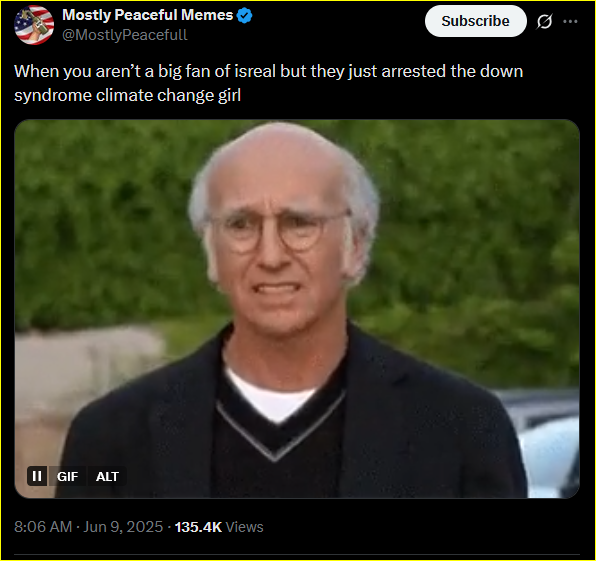
Task: View the 135.4K view count
Action: (x=198, y=527)
